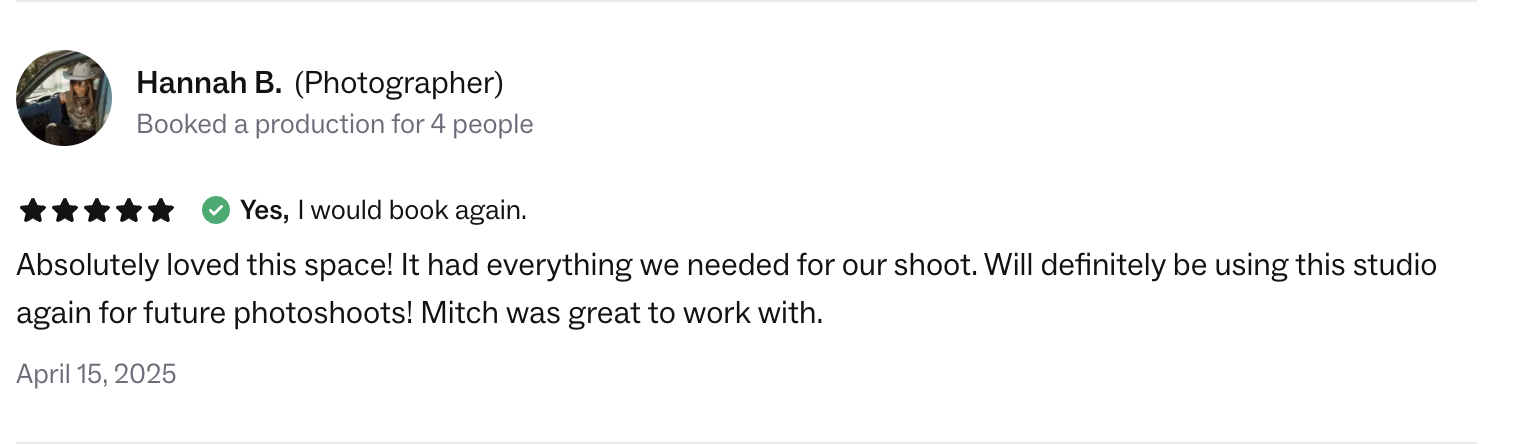Click "Mitch was great to work with." sentence
This screenshot has width=1532, height=446.
pyautogui.click(x=621, y=314)
